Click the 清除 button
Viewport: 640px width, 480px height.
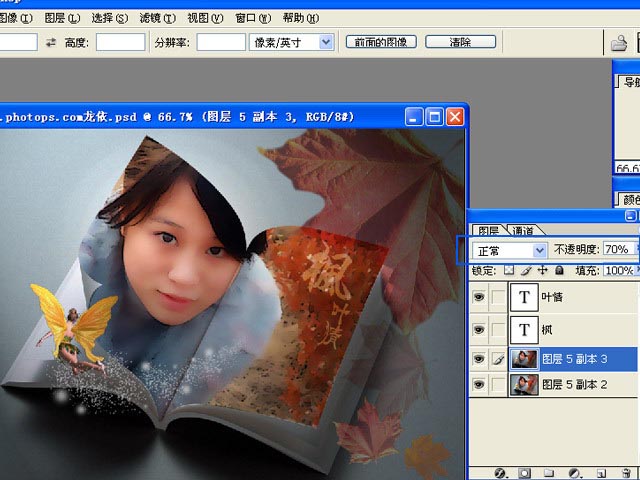pos(461,42)
